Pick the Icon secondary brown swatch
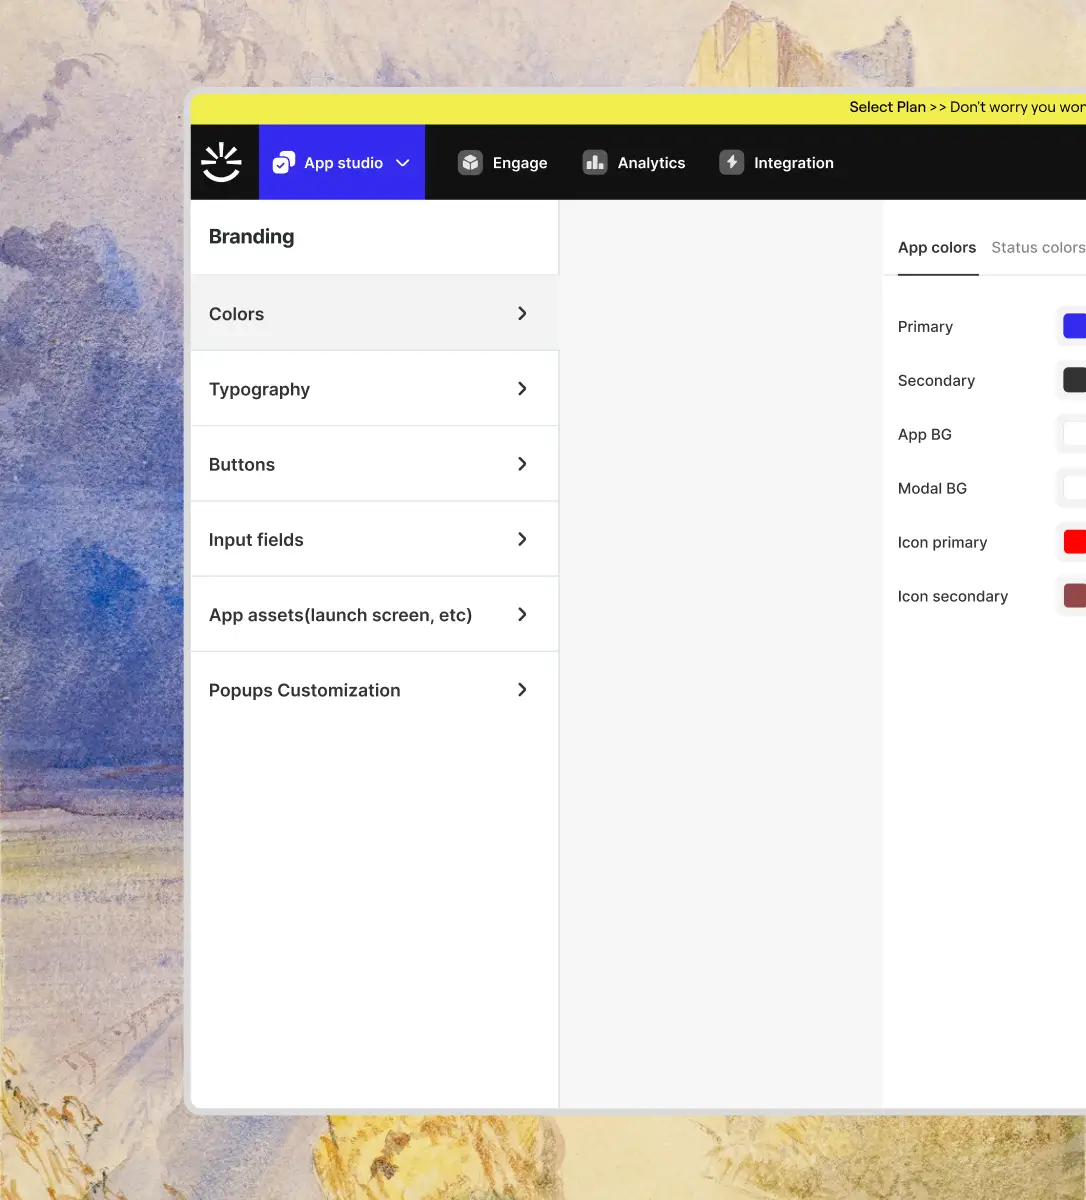The height and width of the screenshot is (1200, 1086). pyautogui.click(x=1074, y=596)
